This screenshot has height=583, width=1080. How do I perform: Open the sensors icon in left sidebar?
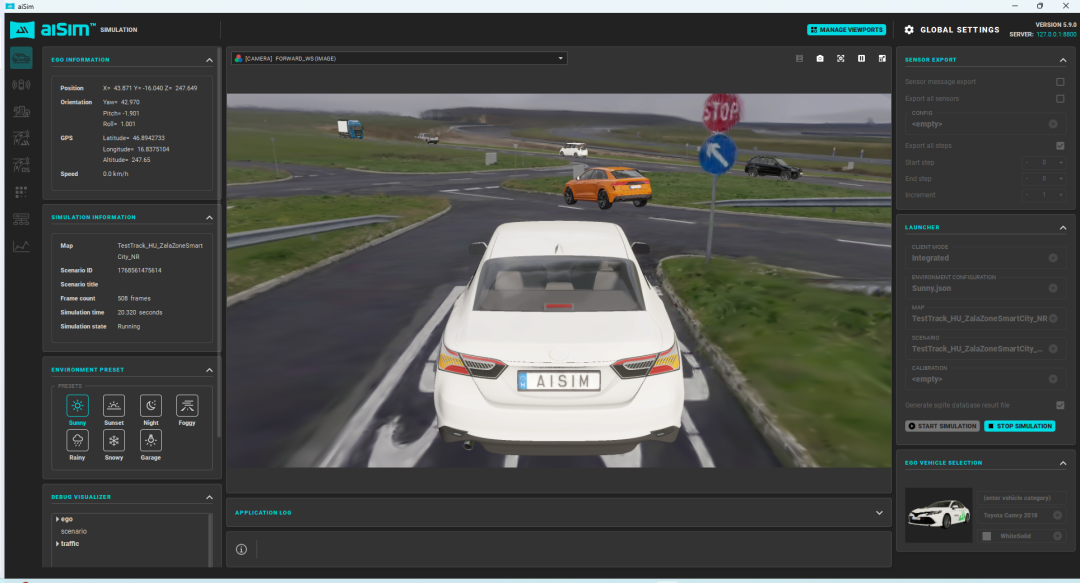click(21, 85)
